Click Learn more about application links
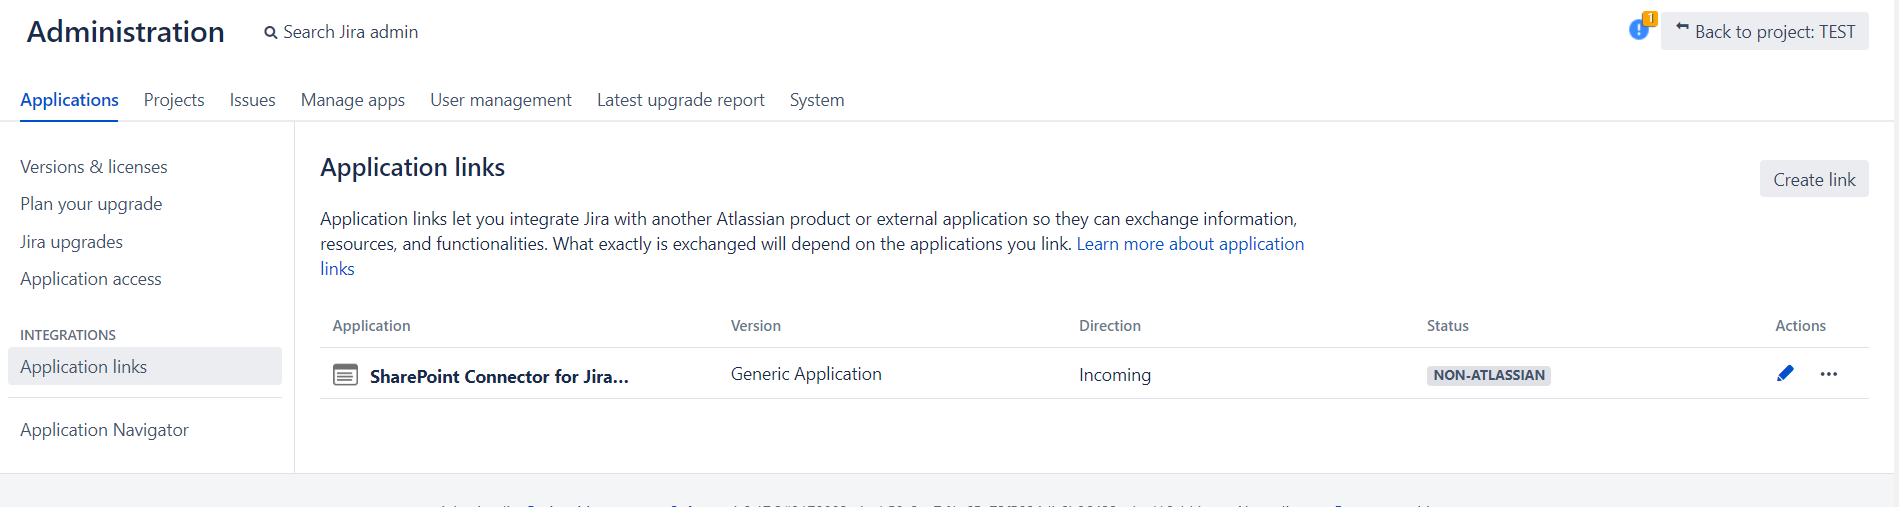Screen dimensions: 1899x507 (1189, 244)
